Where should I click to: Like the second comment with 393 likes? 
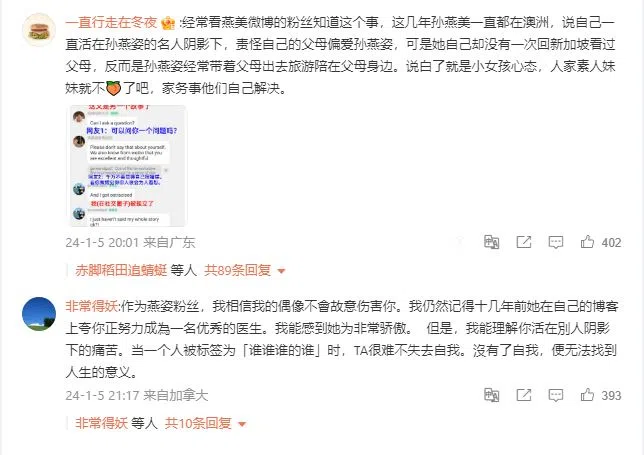[587, 395]
